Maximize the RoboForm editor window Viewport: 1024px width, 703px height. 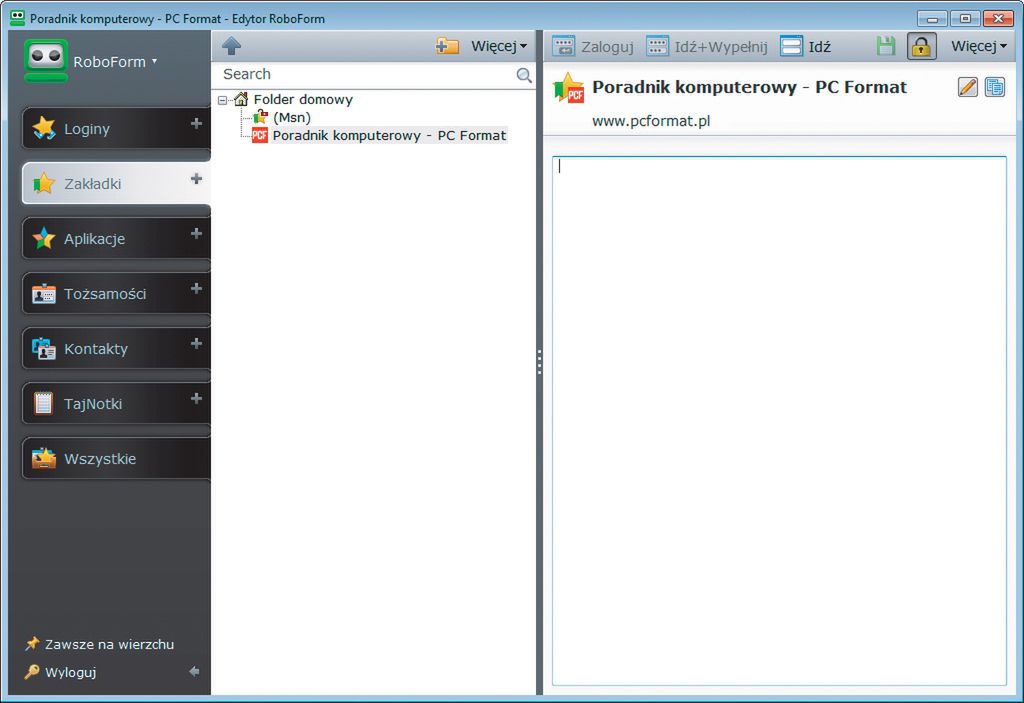(x=965, y=18)
